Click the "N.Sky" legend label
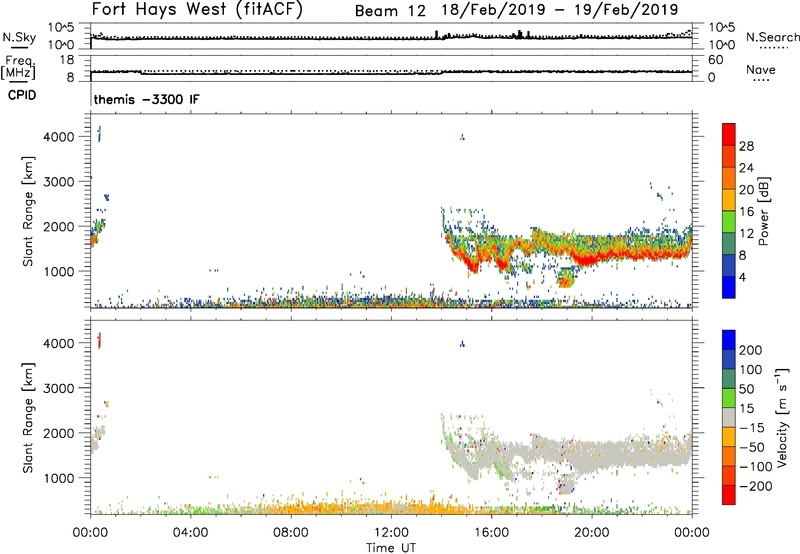 (19, 37)
